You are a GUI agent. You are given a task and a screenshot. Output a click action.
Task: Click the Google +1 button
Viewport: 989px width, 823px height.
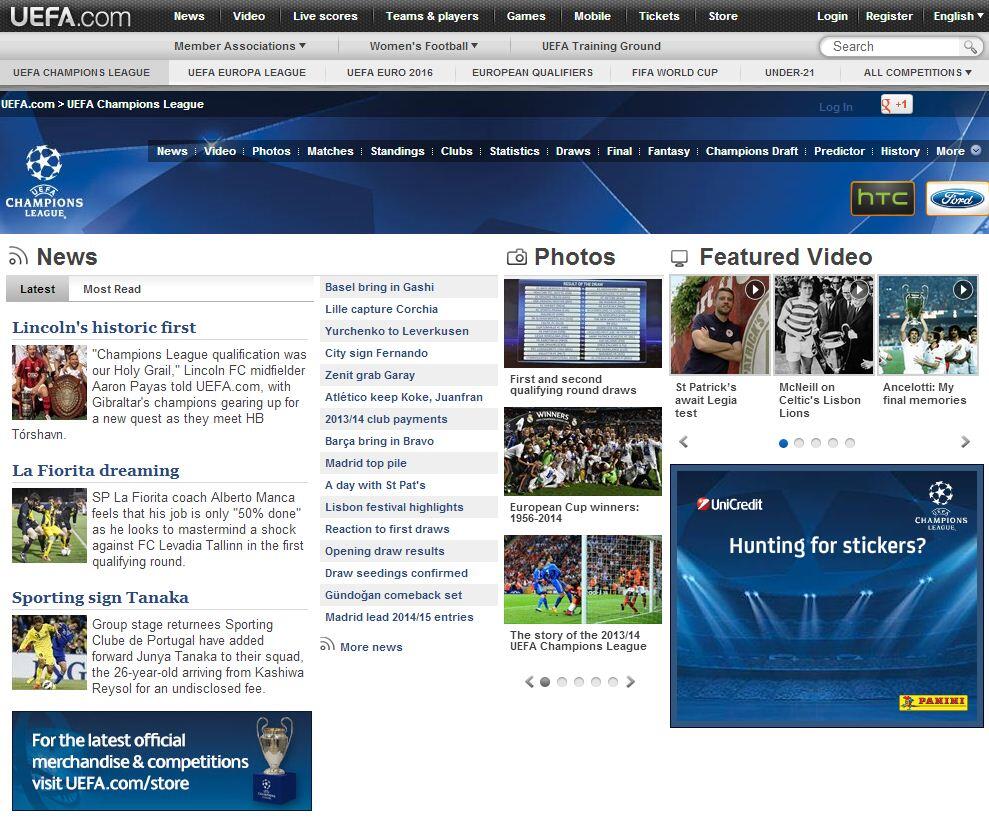tap(896, 105)
